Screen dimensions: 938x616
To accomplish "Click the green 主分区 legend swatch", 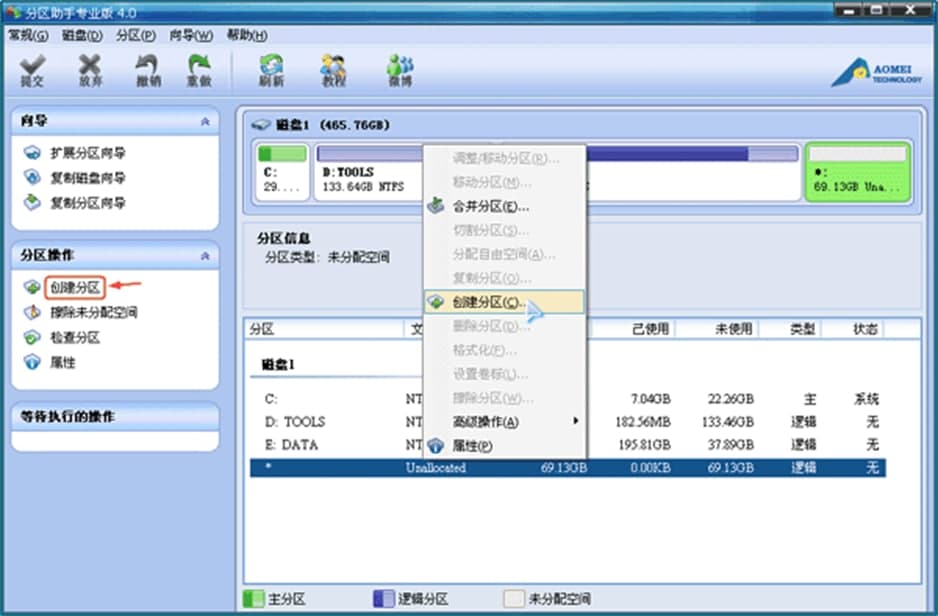I will point(252,595).
